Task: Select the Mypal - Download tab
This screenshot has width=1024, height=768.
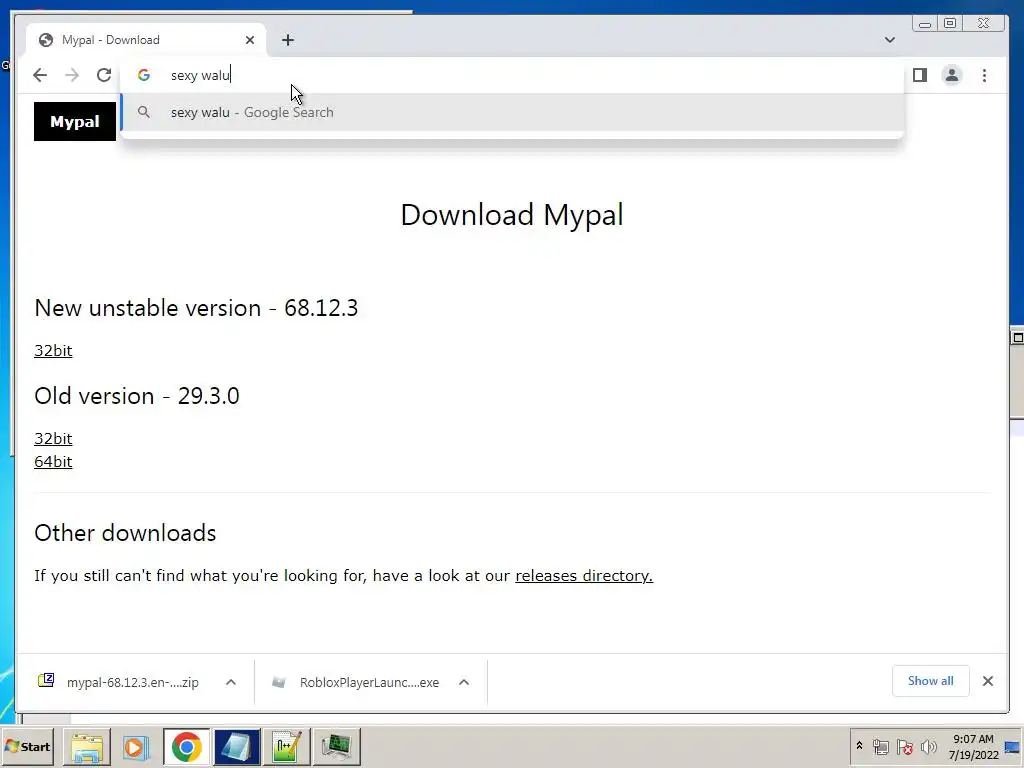Action: pyautogui.click(x=146, y=40)
